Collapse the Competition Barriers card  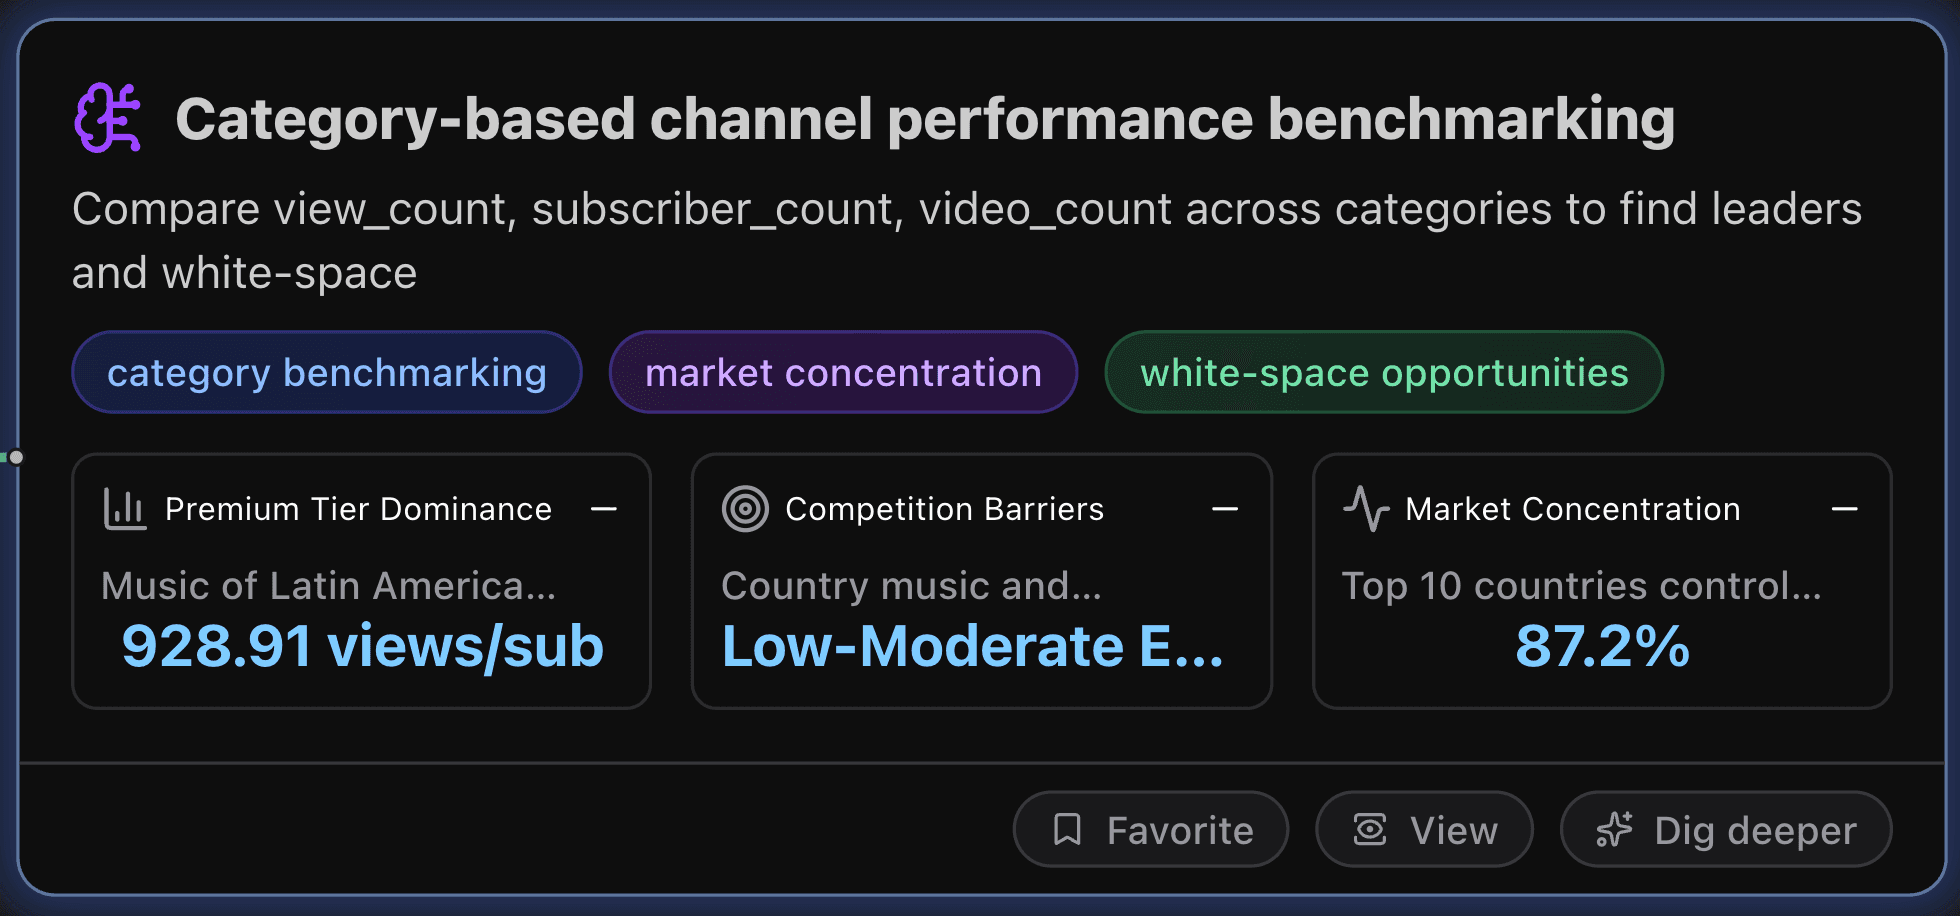1225,509
